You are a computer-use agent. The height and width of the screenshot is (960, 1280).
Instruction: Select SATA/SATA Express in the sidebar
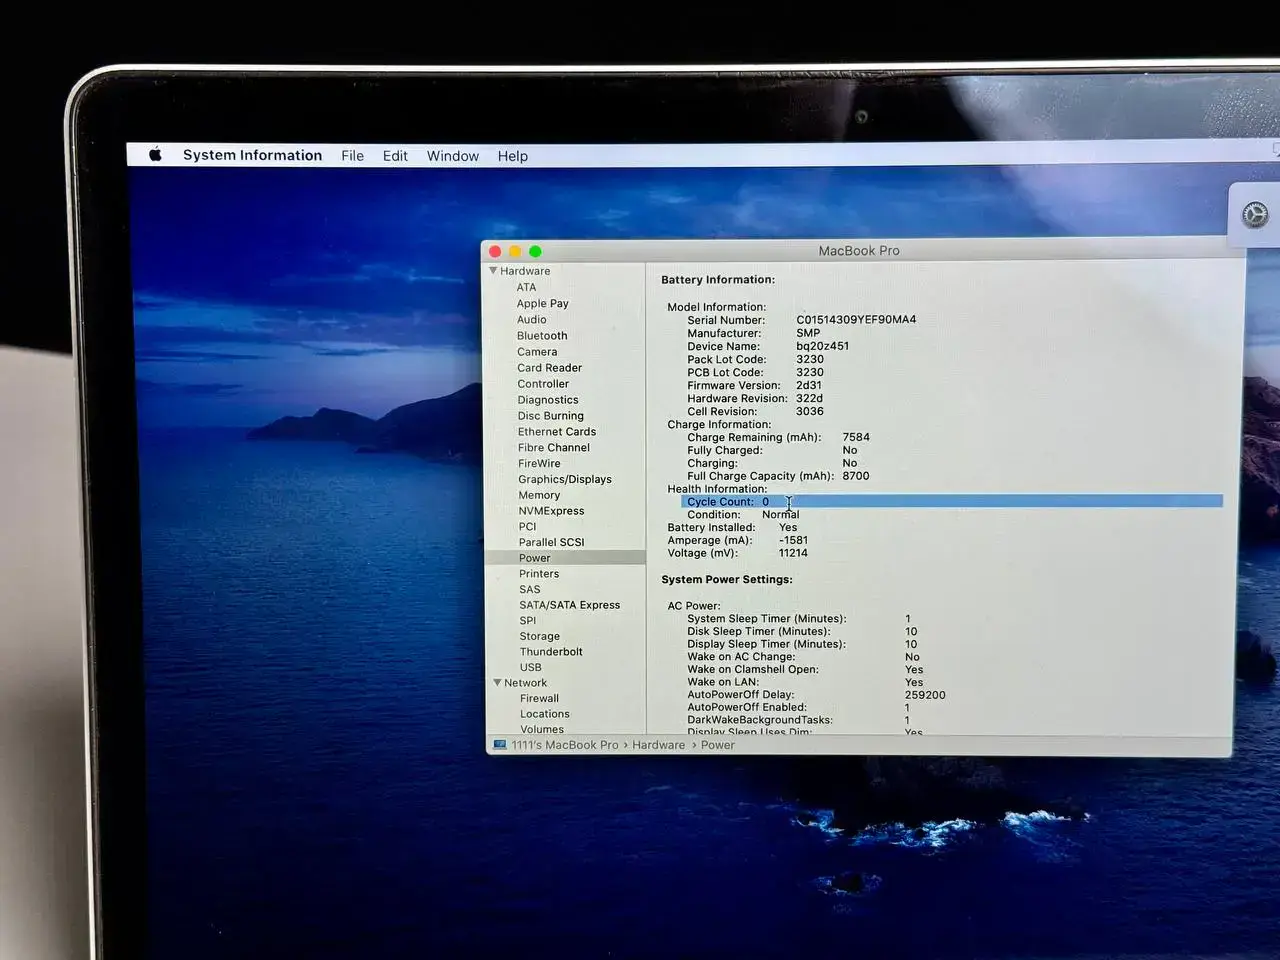[569, 605]
